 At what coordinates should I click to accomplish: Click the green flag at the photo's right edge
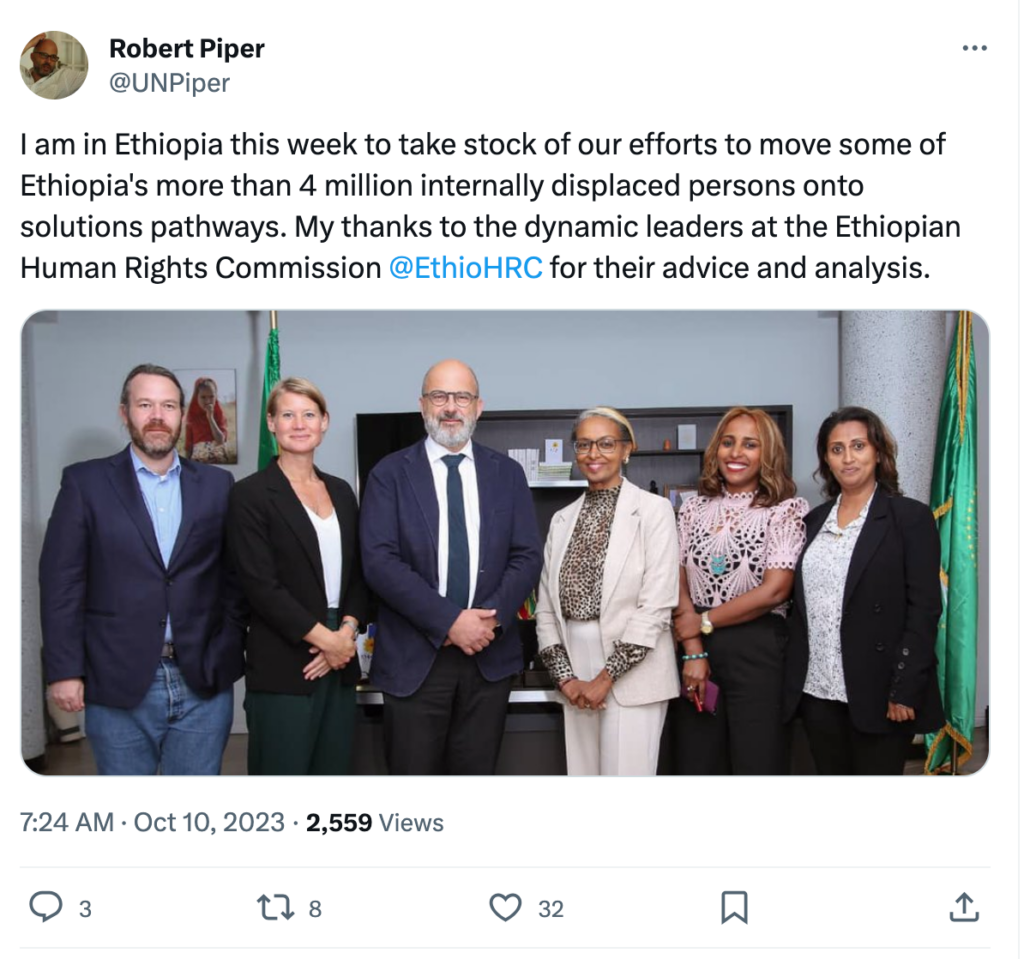[x=954, y=540]
